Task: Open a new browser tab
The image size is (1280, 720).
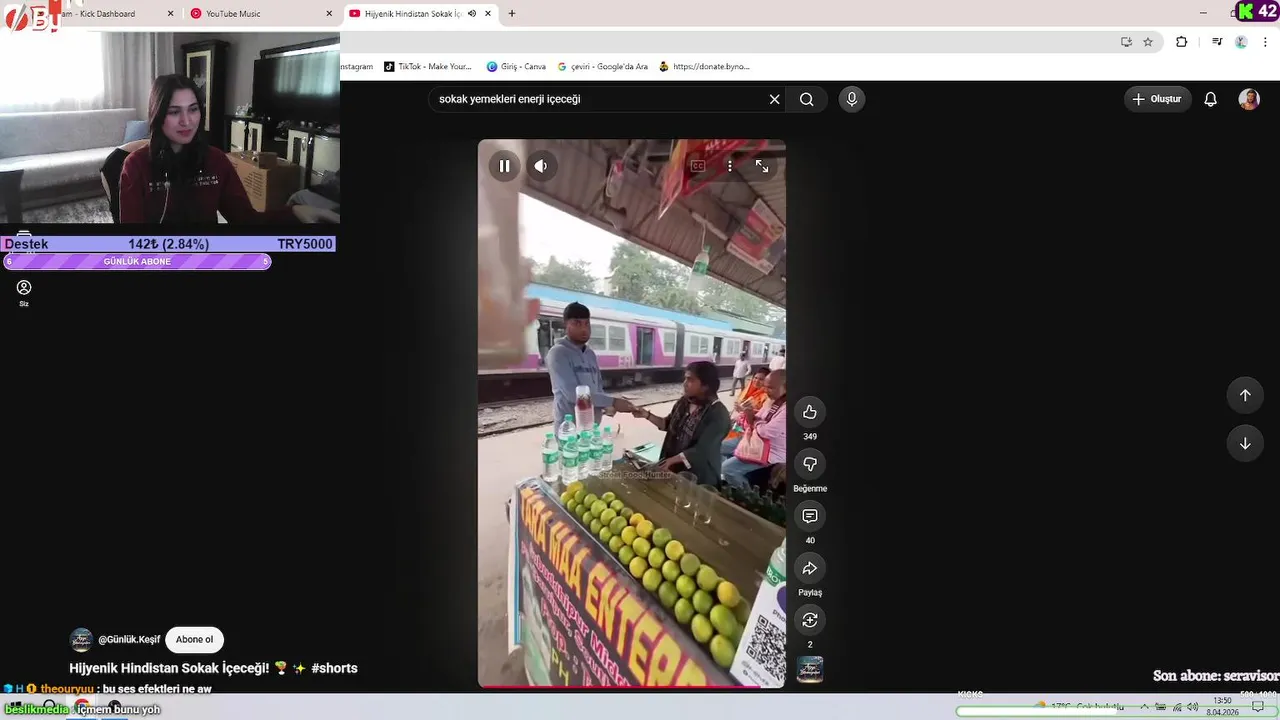Action: tap(512, 14)
